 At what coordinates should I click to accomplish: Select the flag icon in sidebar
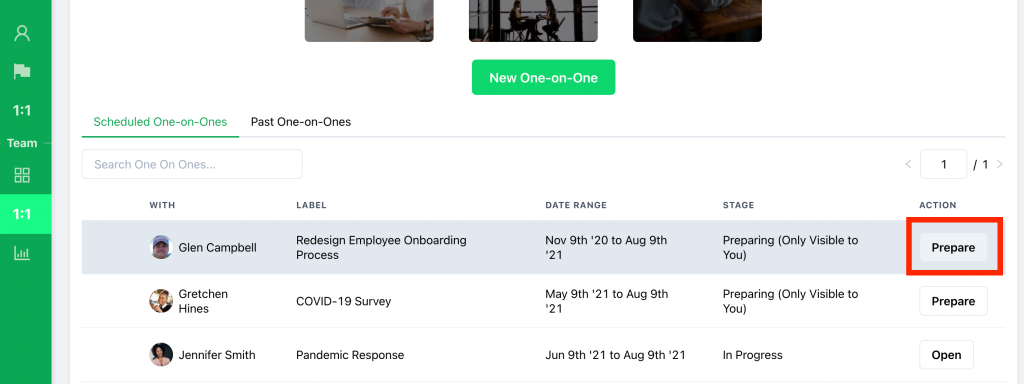click(22, 71)
